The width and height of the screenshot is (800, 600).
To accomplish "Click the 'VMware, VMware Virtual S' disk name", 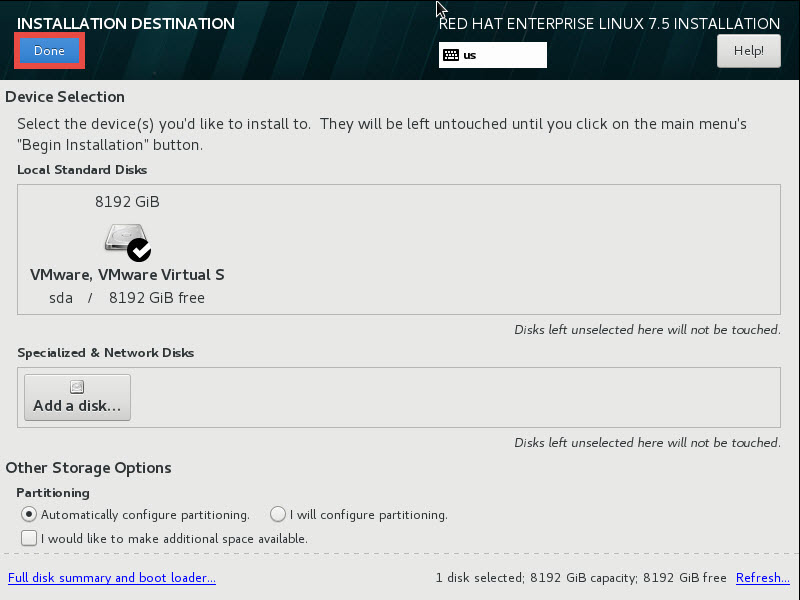I will 127,275.
